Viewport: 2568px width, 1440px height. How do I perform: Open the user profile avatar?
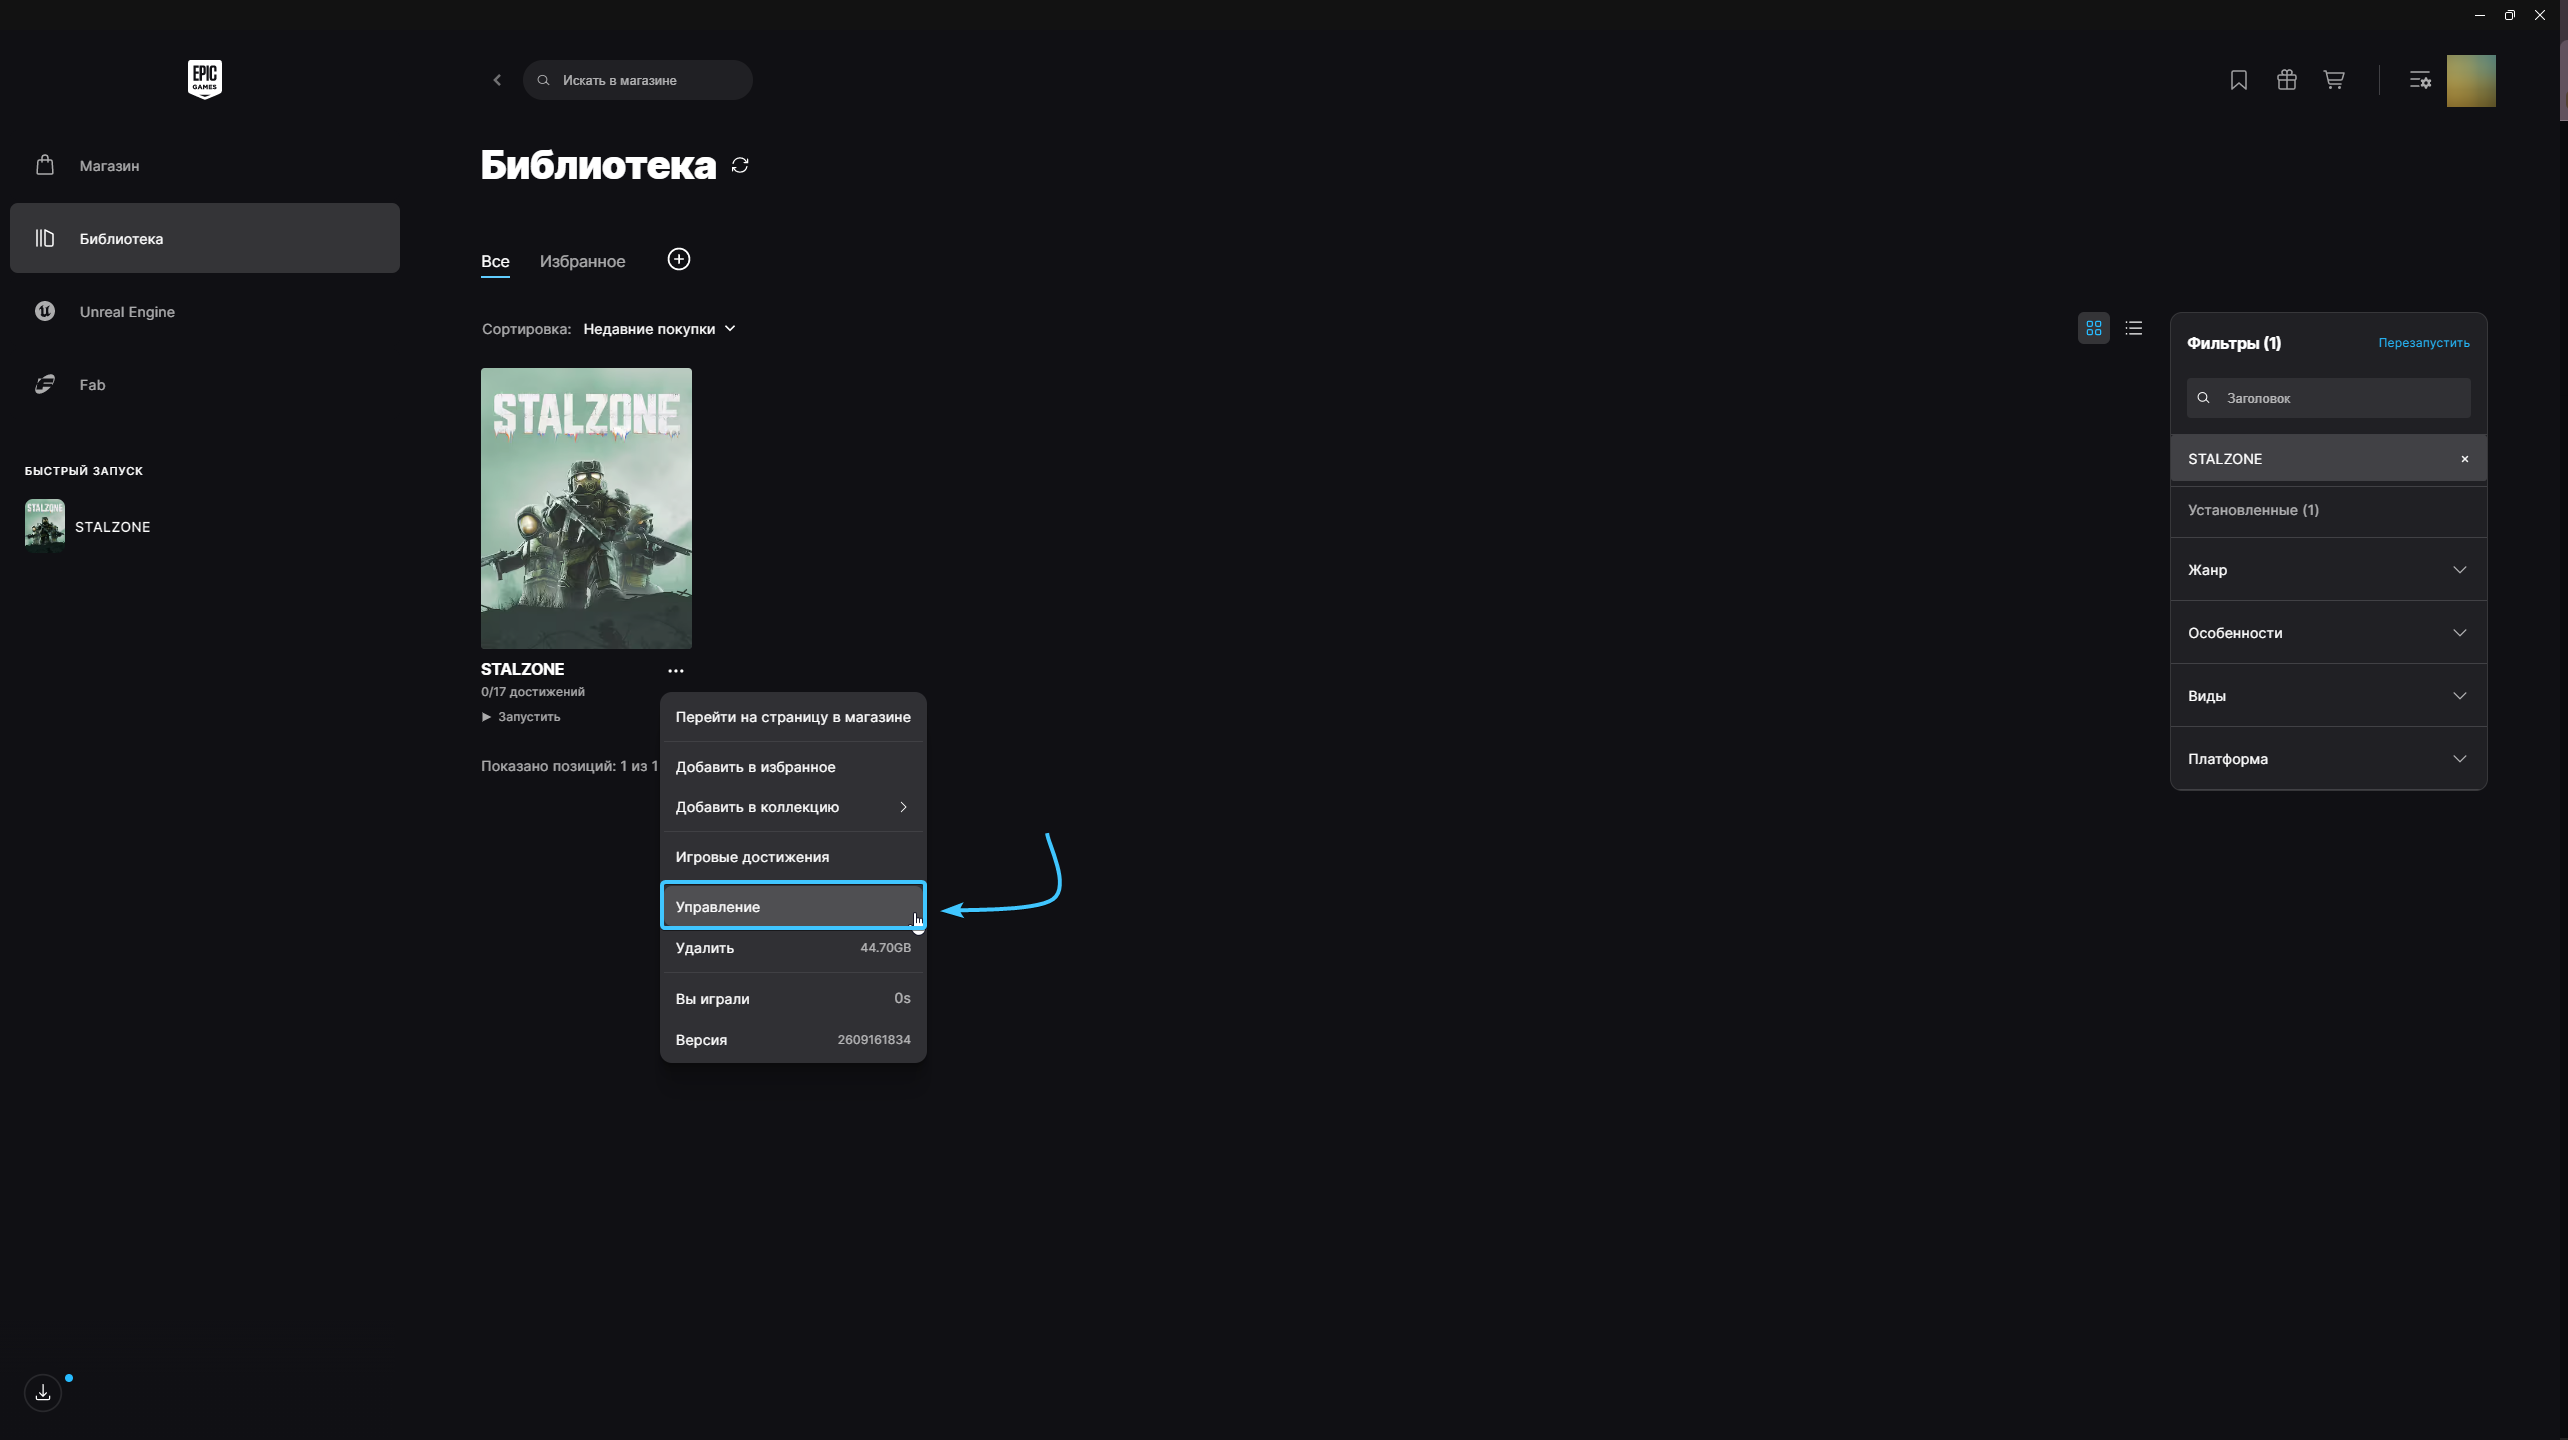tap(2471, 80)
